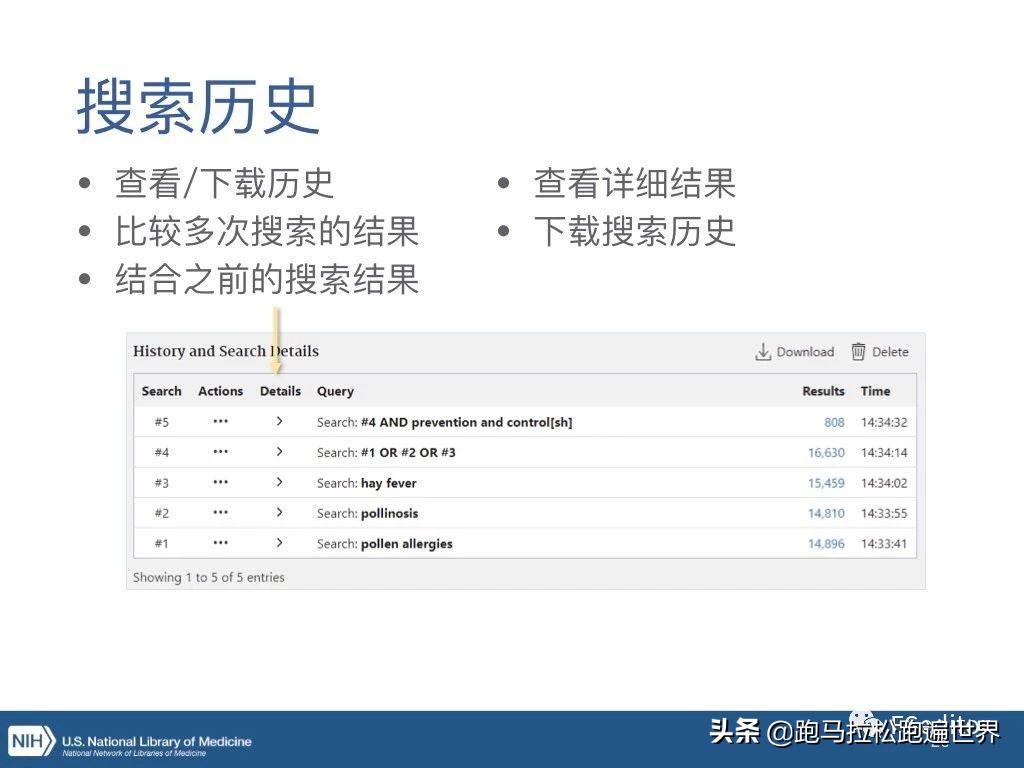Click the Delete trash icon
The width and height of the screenshot is (1024, 768).
pyautogui.click(x=880, y=351)
